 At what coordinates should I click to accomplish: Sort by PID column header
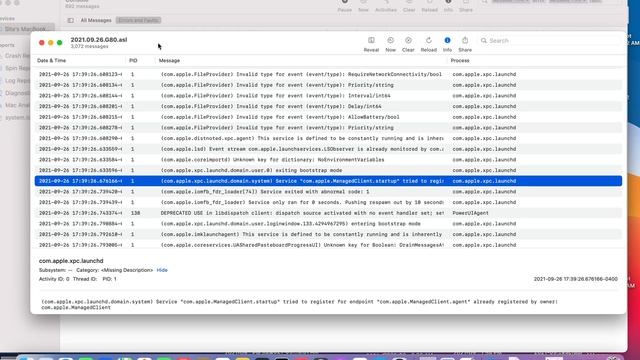coord(133,60)
